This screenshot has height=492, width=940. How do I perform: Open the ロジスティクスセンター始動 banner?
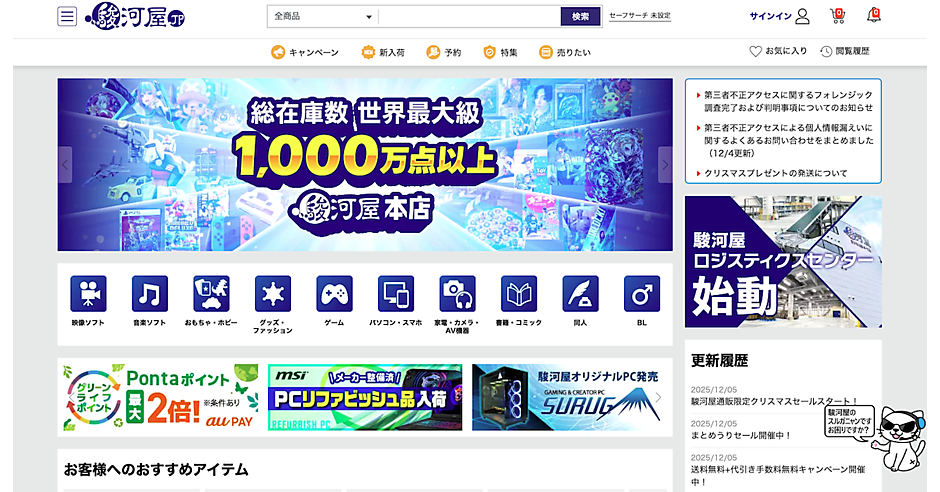783,262
